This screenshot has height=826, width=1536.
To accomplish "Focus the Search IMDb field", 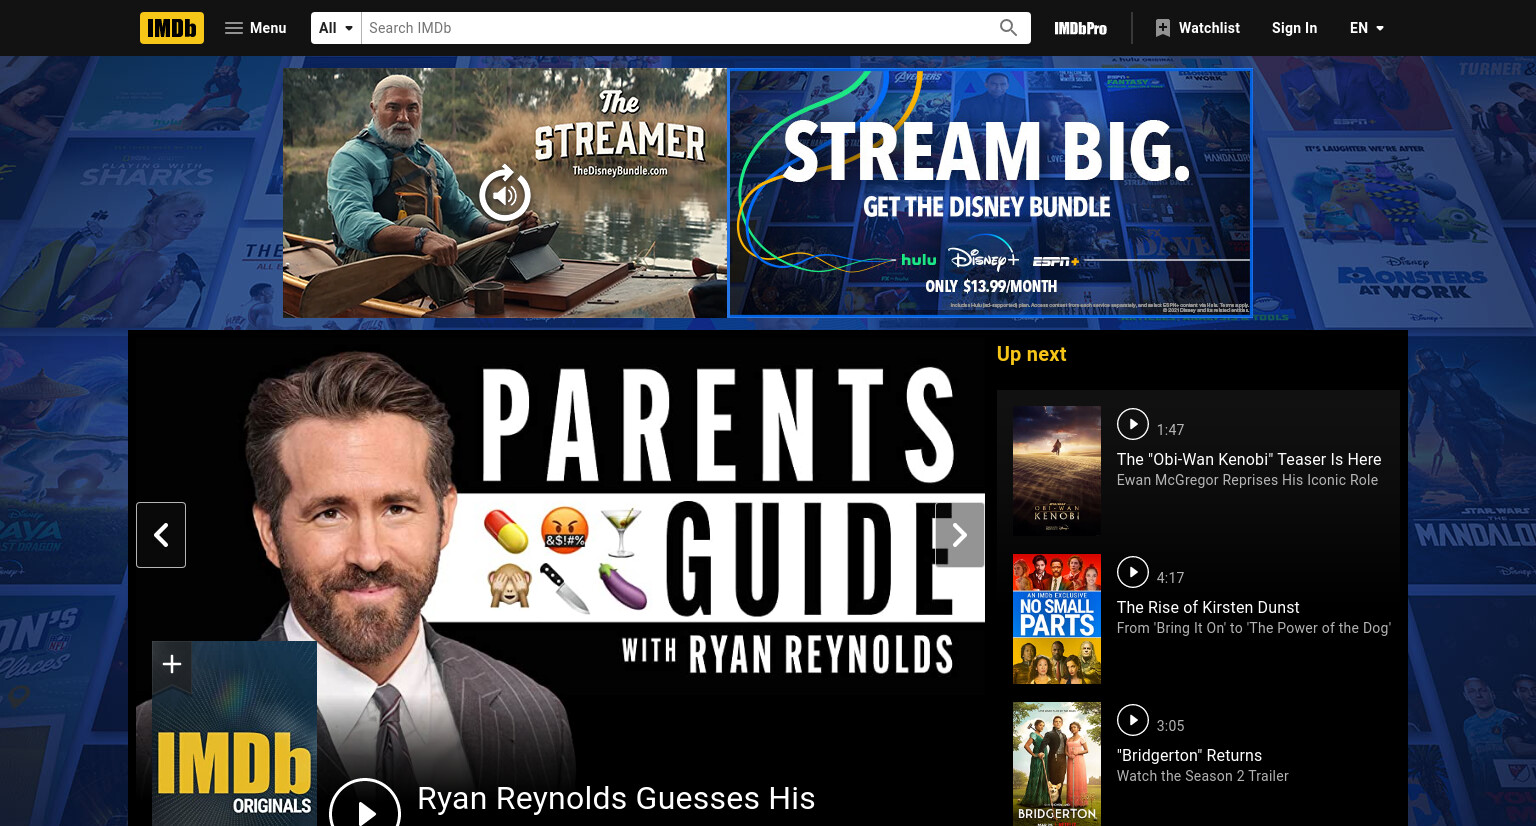I will click(x=676, y=28).
